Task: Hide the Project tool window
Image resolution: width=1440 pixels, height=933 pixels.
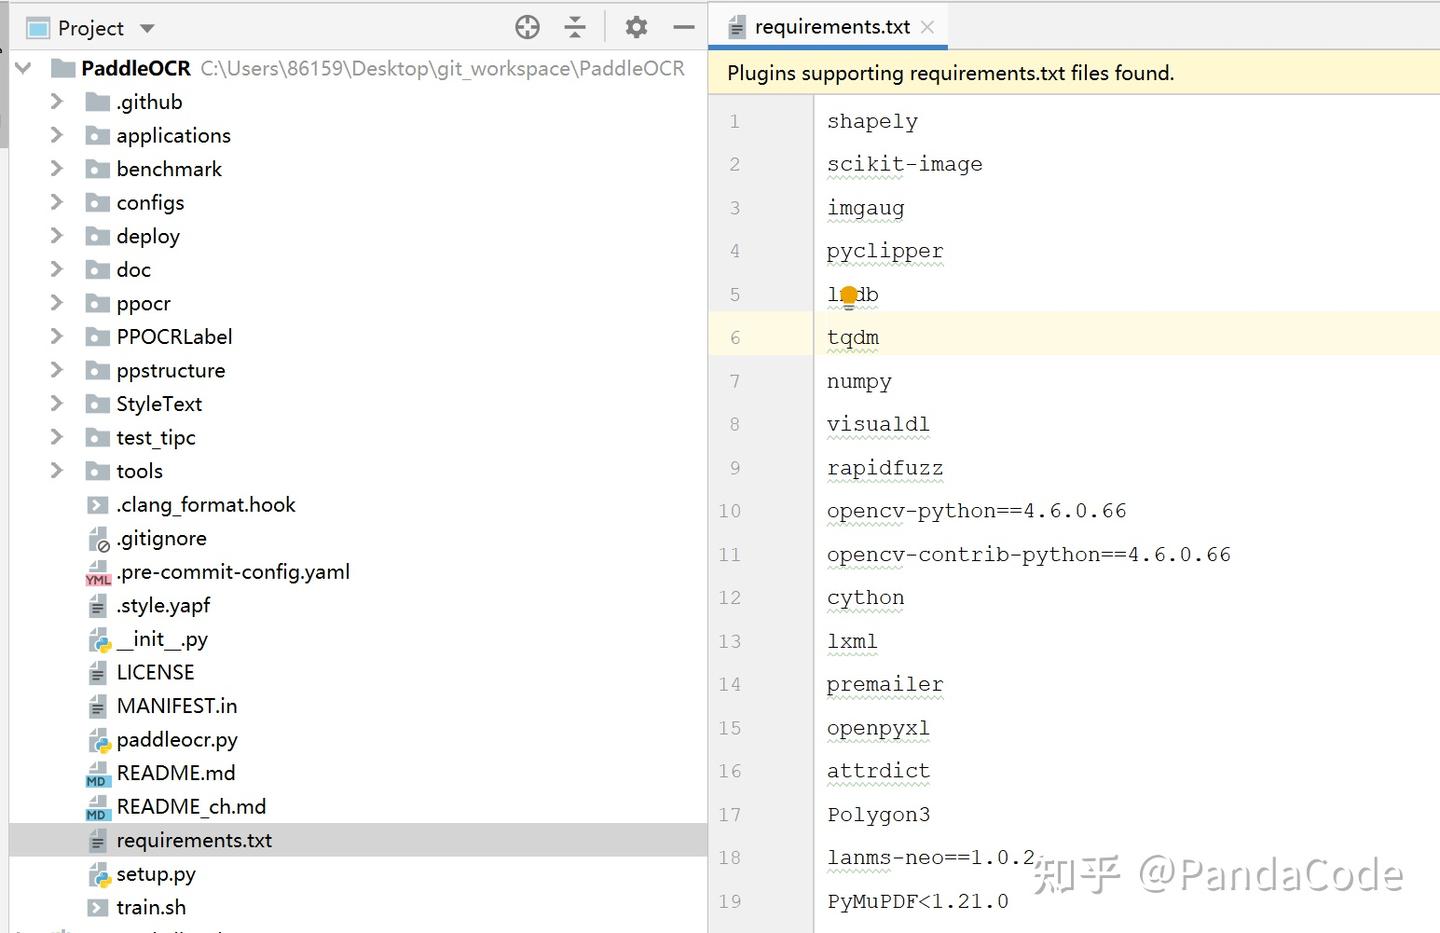Action: 684,27
